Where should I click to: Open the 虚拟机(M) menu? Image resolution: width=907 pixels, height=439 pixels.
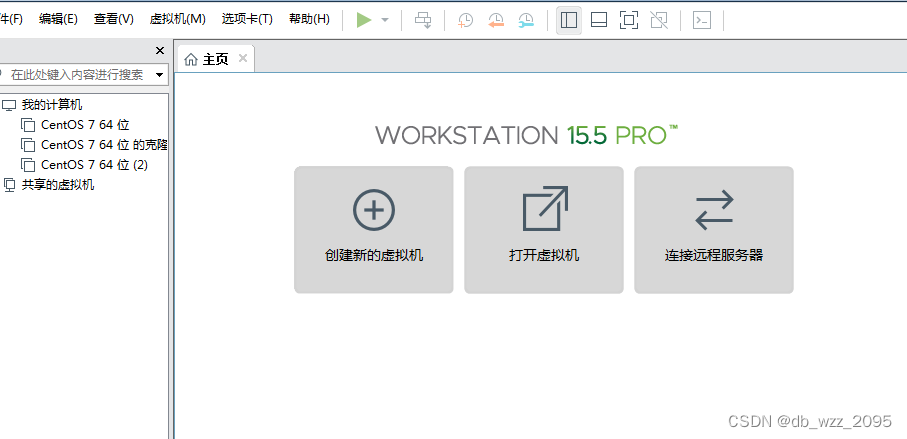point(177,19)
